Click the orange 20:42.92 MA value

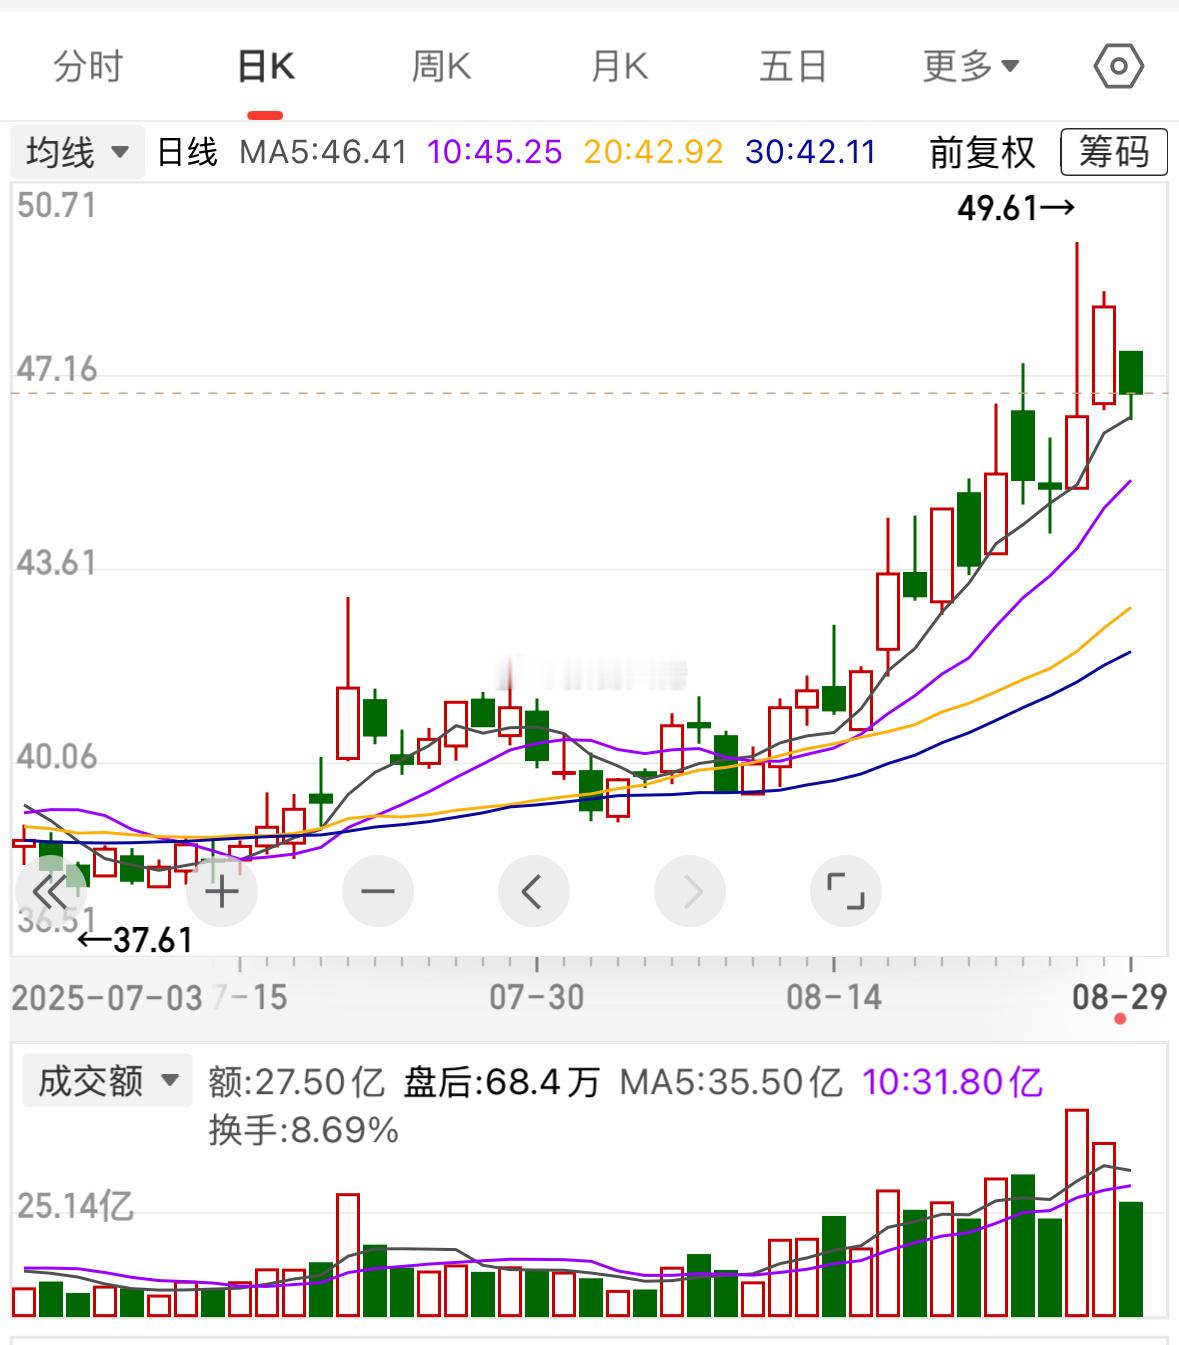pos(654,152)
